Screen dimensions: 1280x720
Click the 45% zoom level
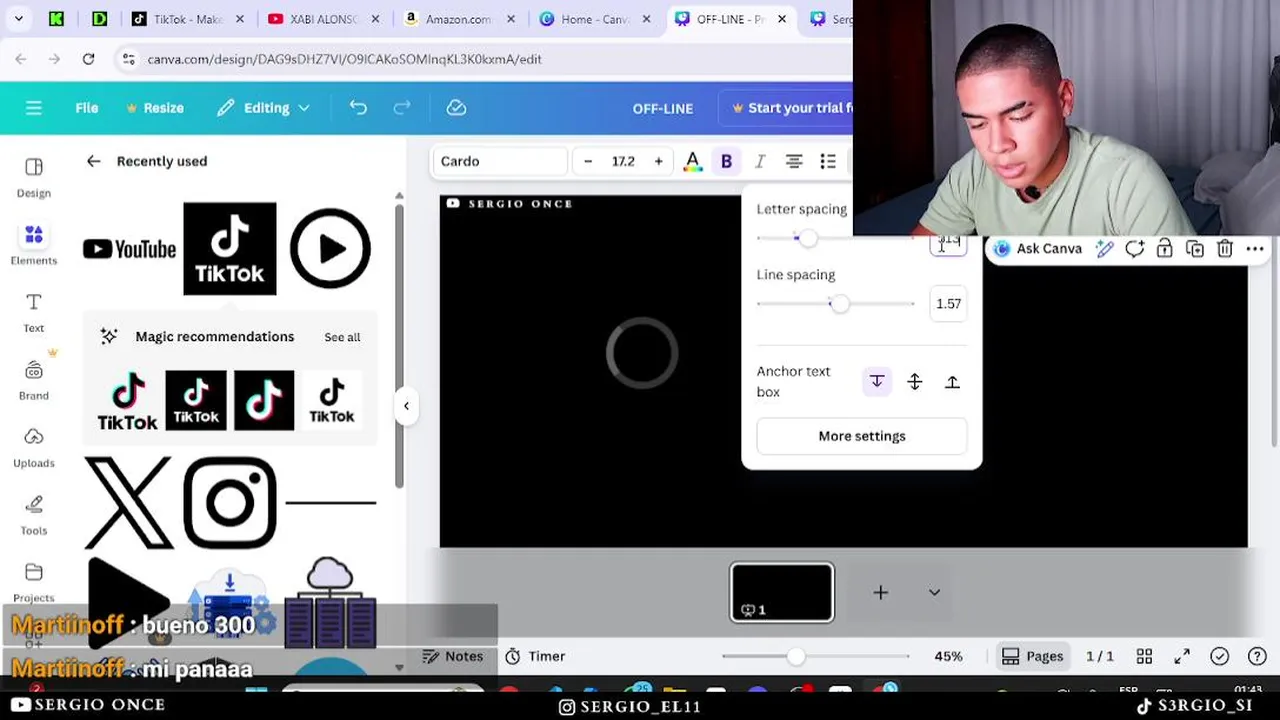(948, 656)
